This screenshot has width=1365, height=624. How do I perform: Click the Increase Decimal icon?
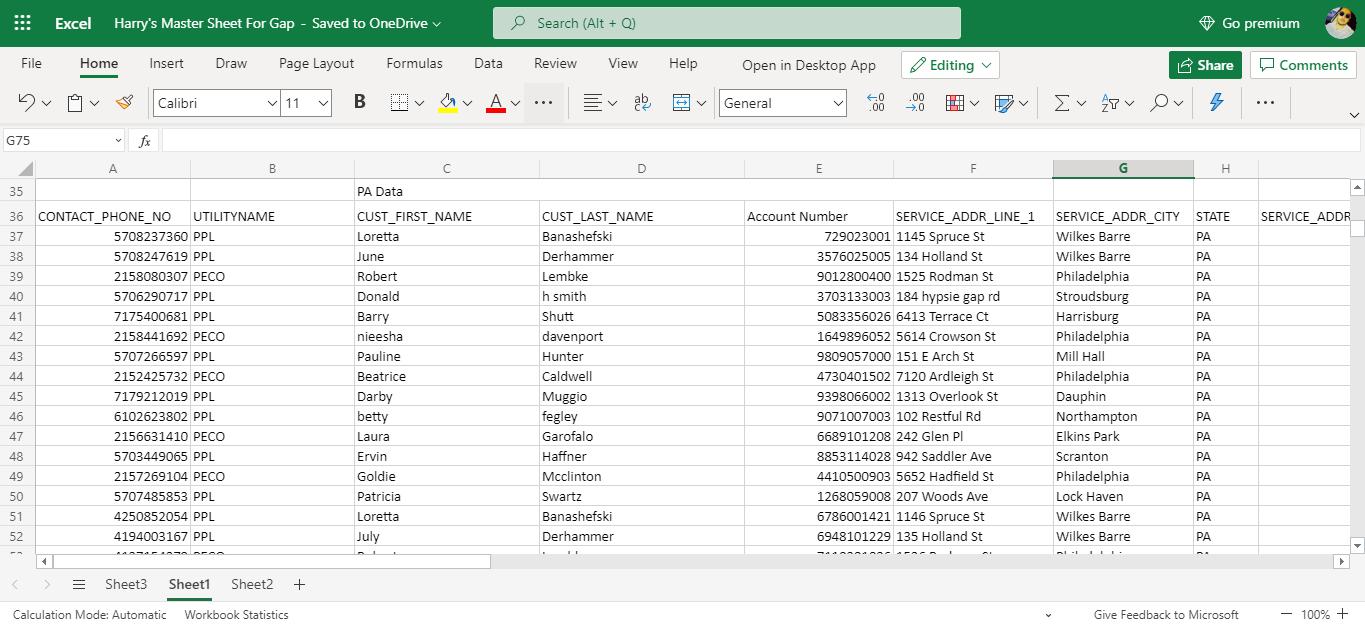click(x=876, y=103)
